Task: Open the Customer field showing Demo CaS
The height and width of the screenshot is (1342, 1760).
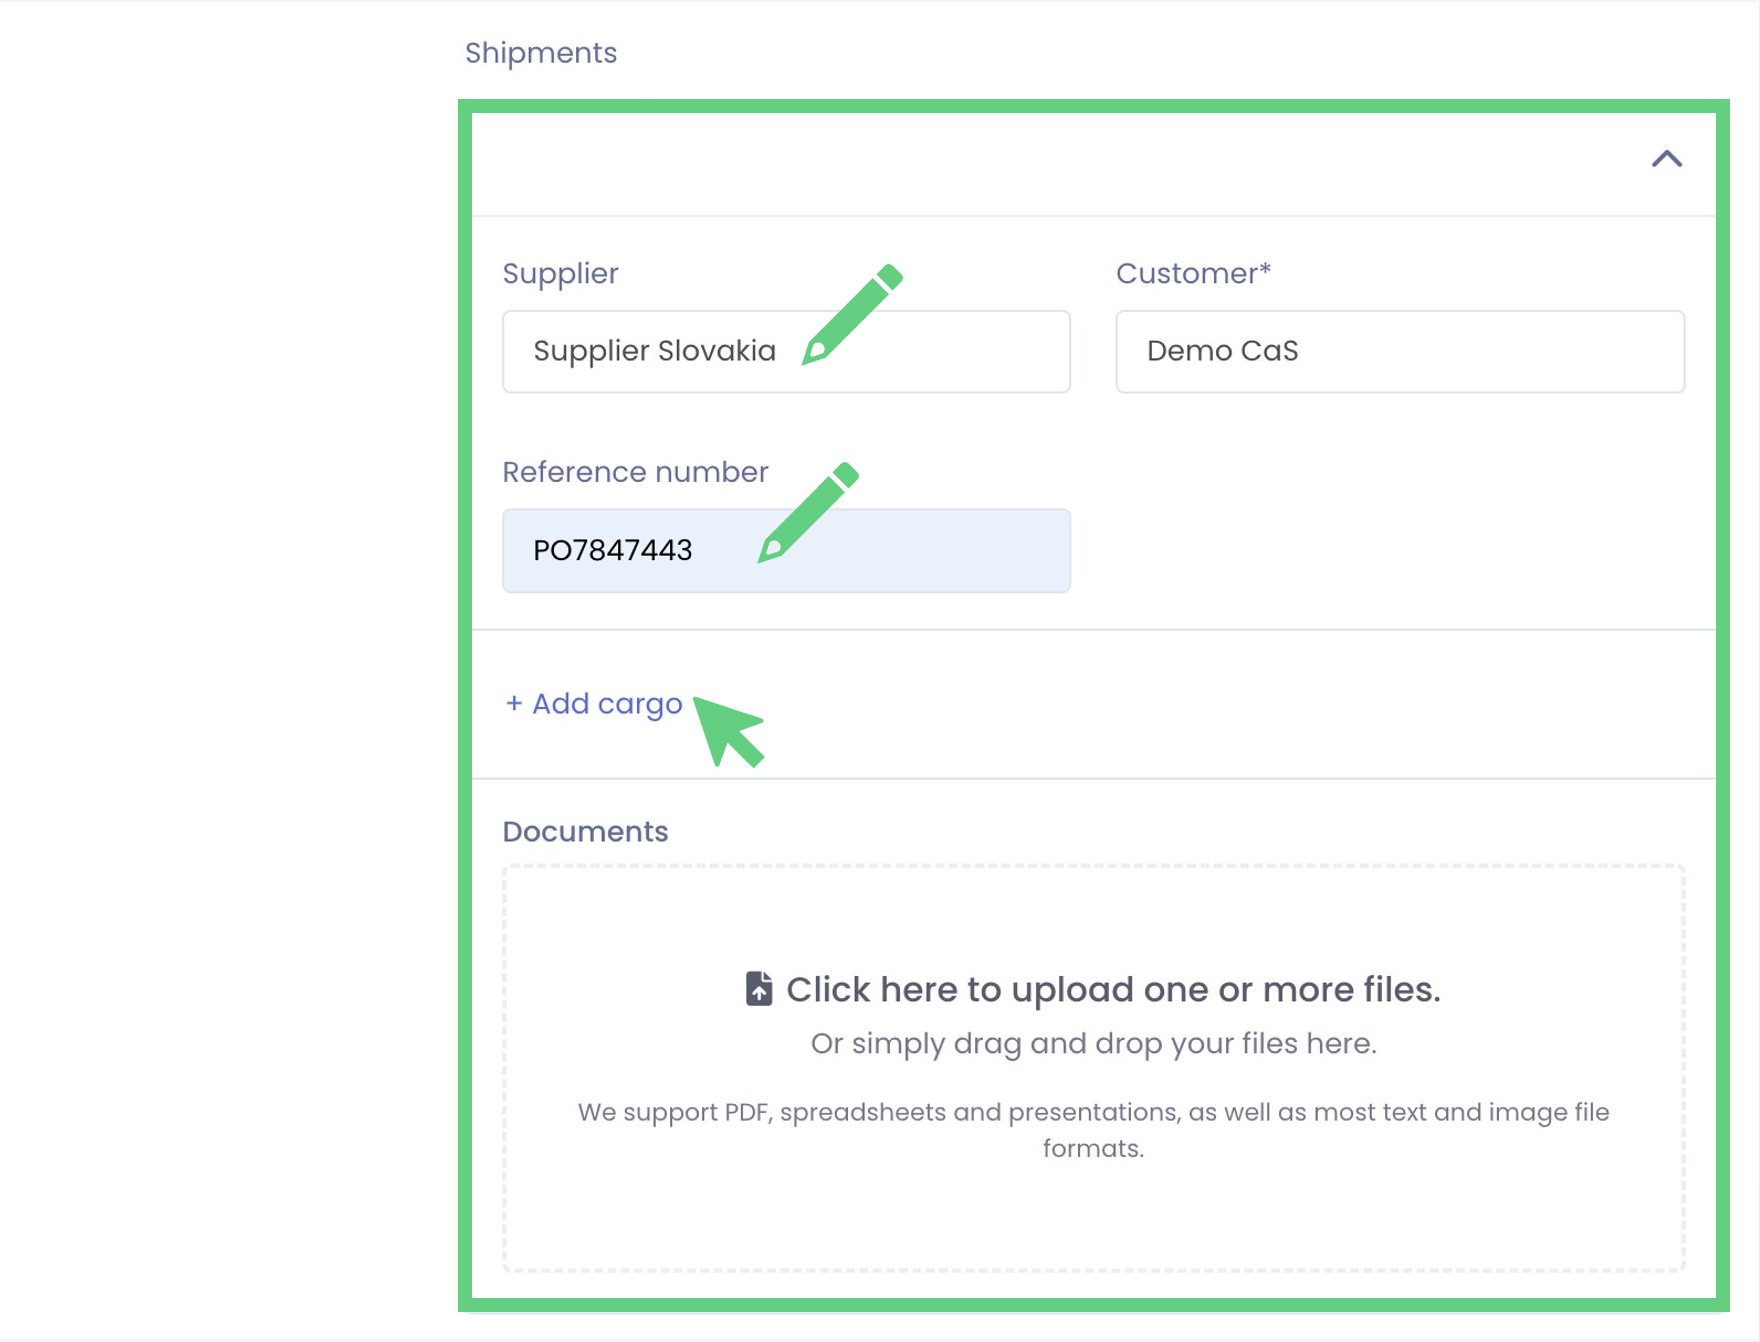Action: click(1399, 351)
